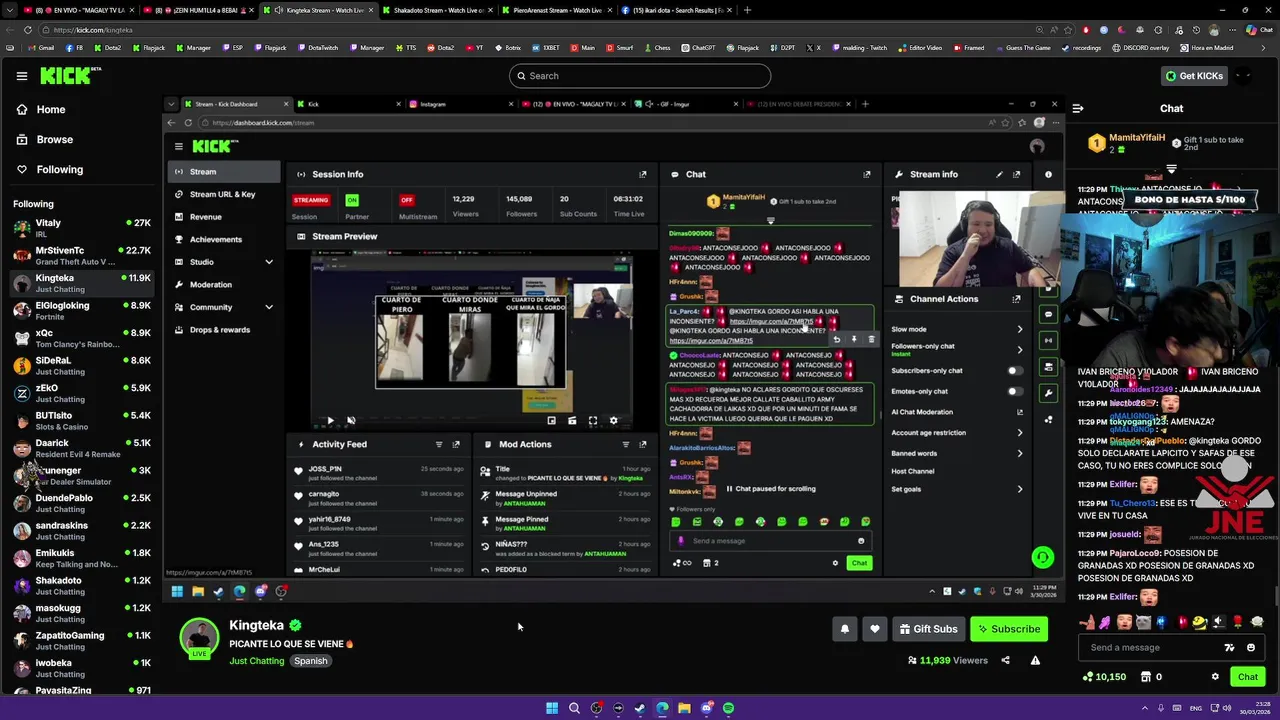Pick the white rose quick emote
The image size is (1280, 720).
tap(1256, 622)
